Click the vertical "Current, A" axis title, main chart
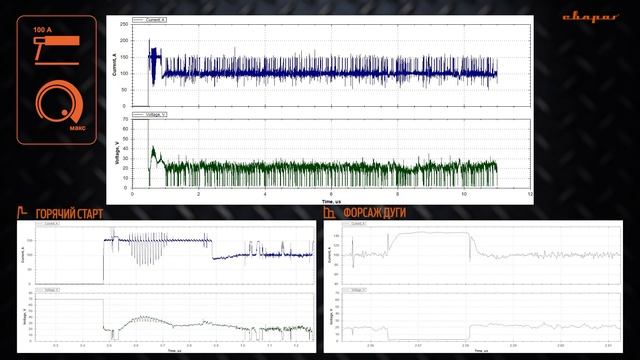This screenshot has width=640, height=360. click(x=114, y=65)
